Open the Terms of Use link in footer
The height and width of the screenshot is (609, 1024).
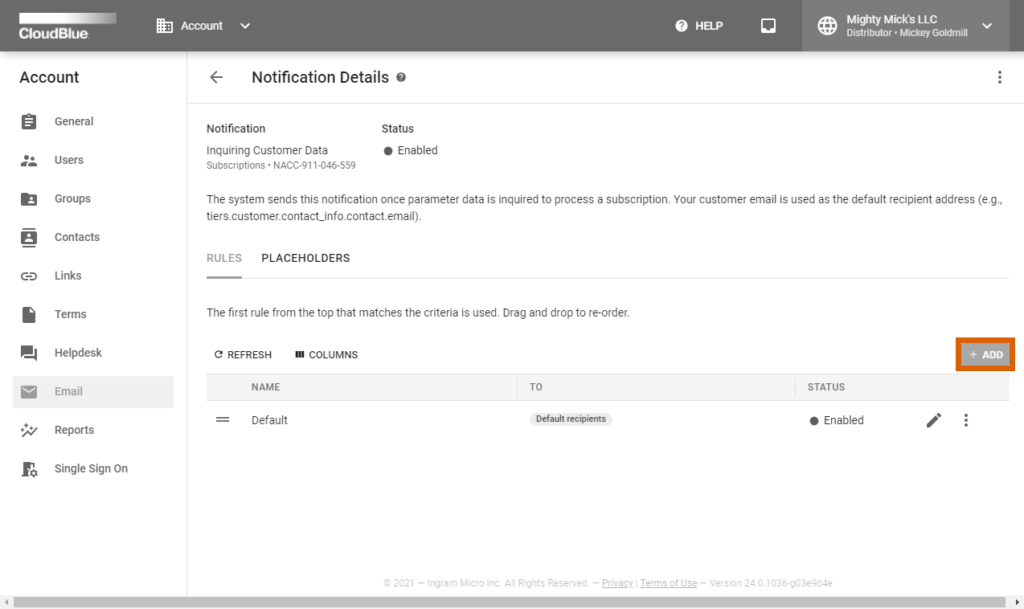668,583
